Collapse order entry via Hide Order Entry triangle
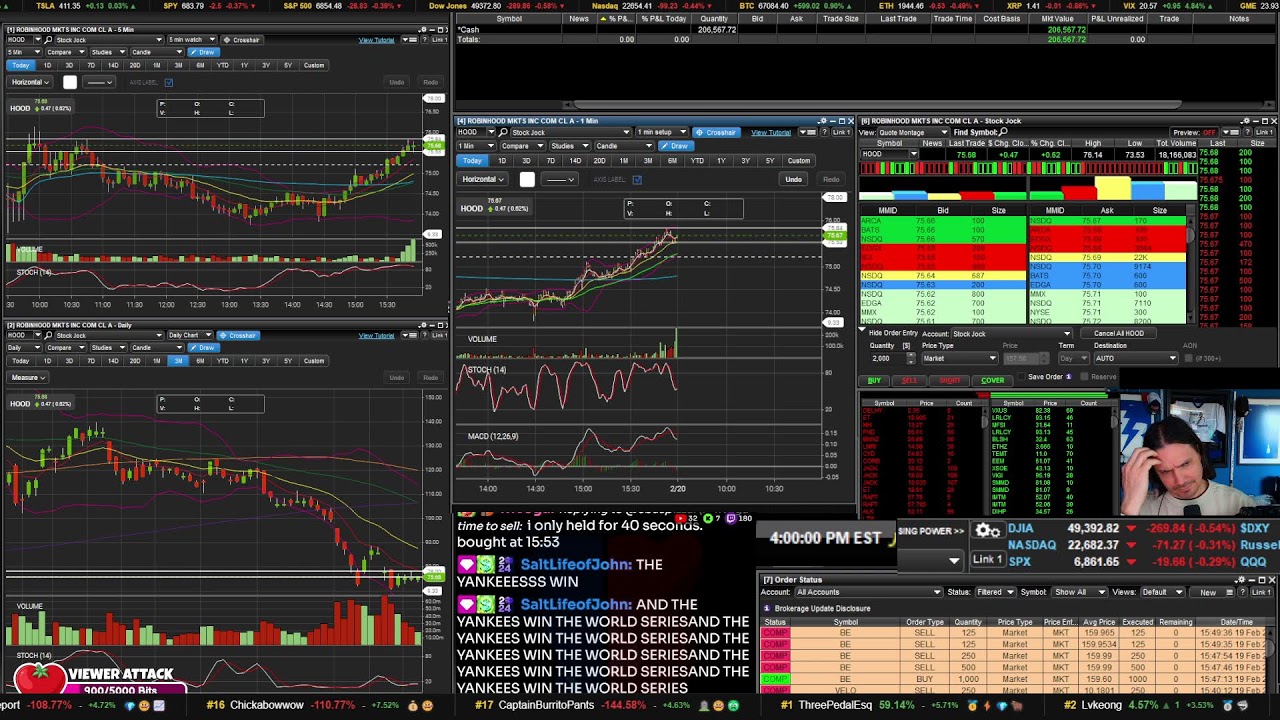The image size is (1280, 720). (x=862, y=329)
